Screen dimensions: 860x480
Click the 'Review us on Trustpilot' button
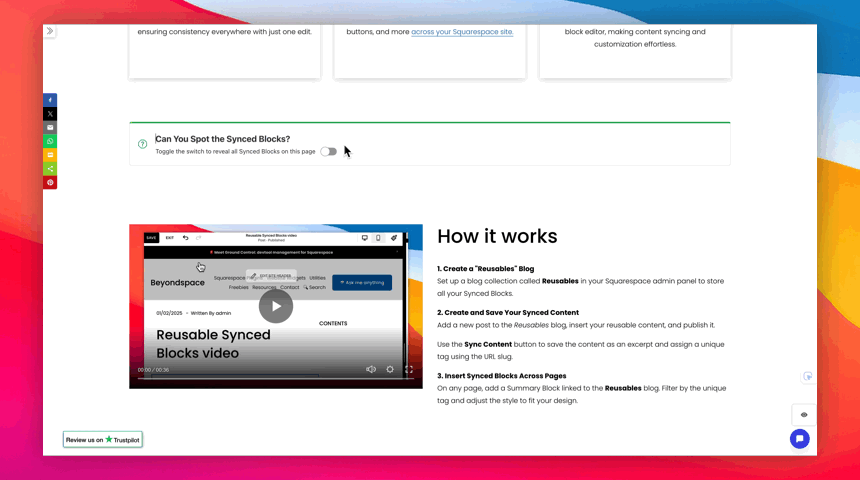coord(103,439)
